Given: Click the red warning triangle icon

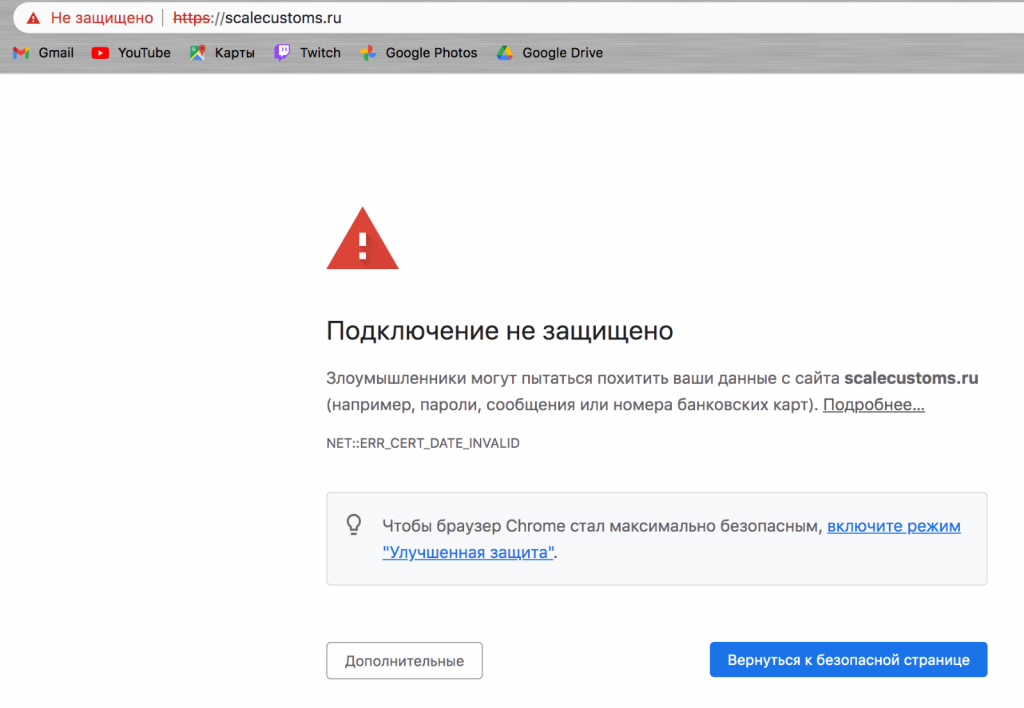Looking at the screenshot, I should click(x=362, y=240).
